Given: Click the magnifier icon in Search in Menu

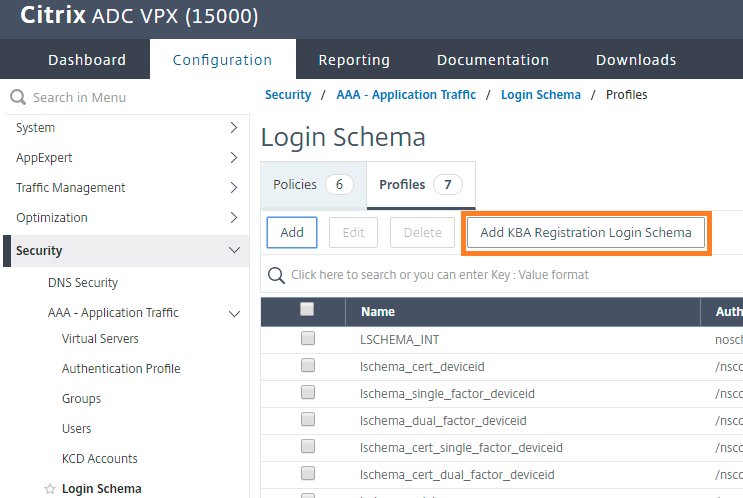Looking at the screenshot, I should (x=18, y=97).
